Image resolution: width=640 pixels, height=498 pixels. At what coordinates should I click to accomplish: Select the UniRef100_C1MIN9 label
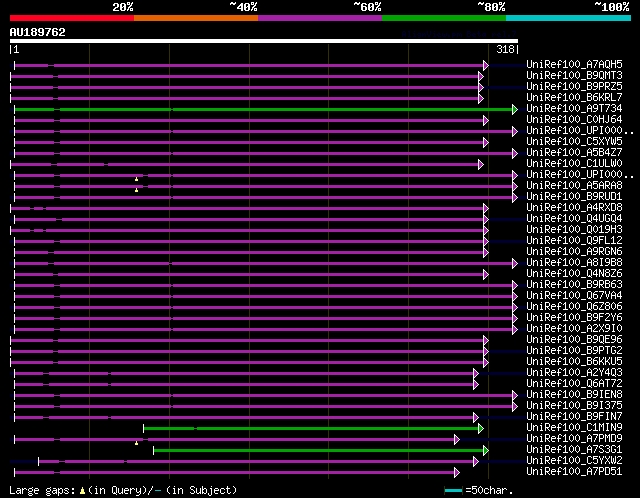coord(574,428)
